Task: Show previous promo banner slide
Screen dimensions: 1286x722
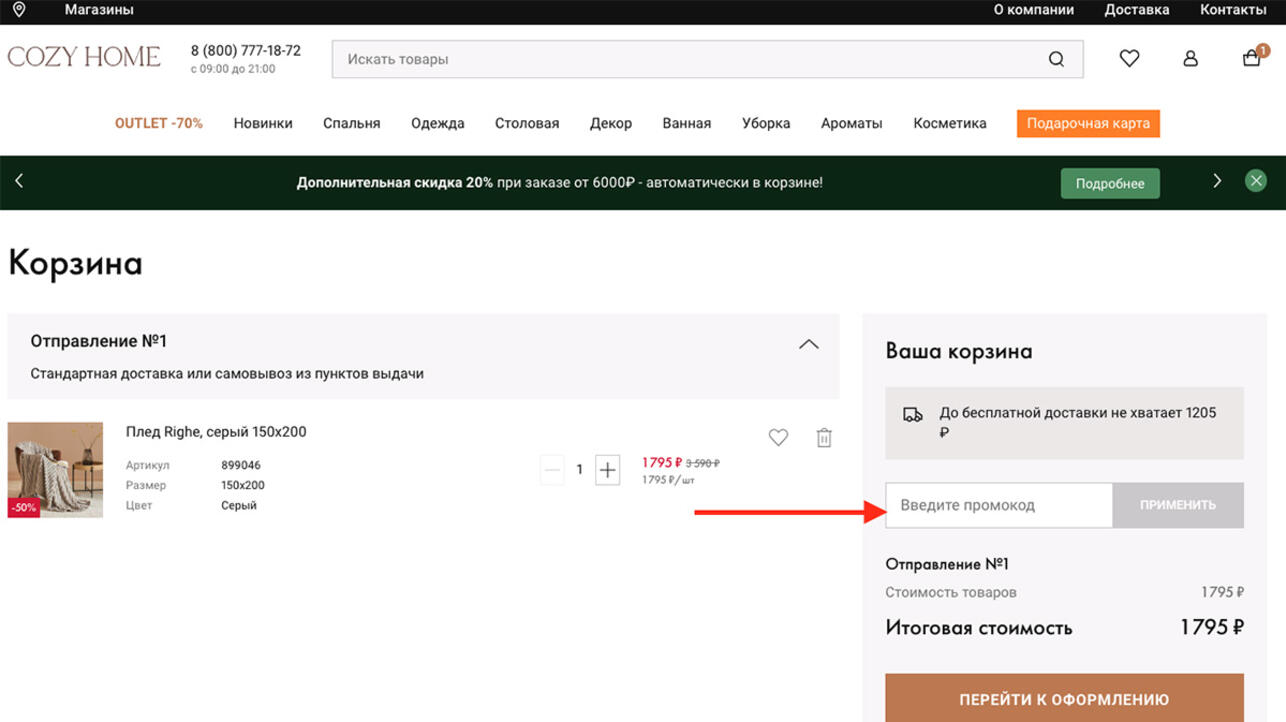Action: tap(19, 181)
